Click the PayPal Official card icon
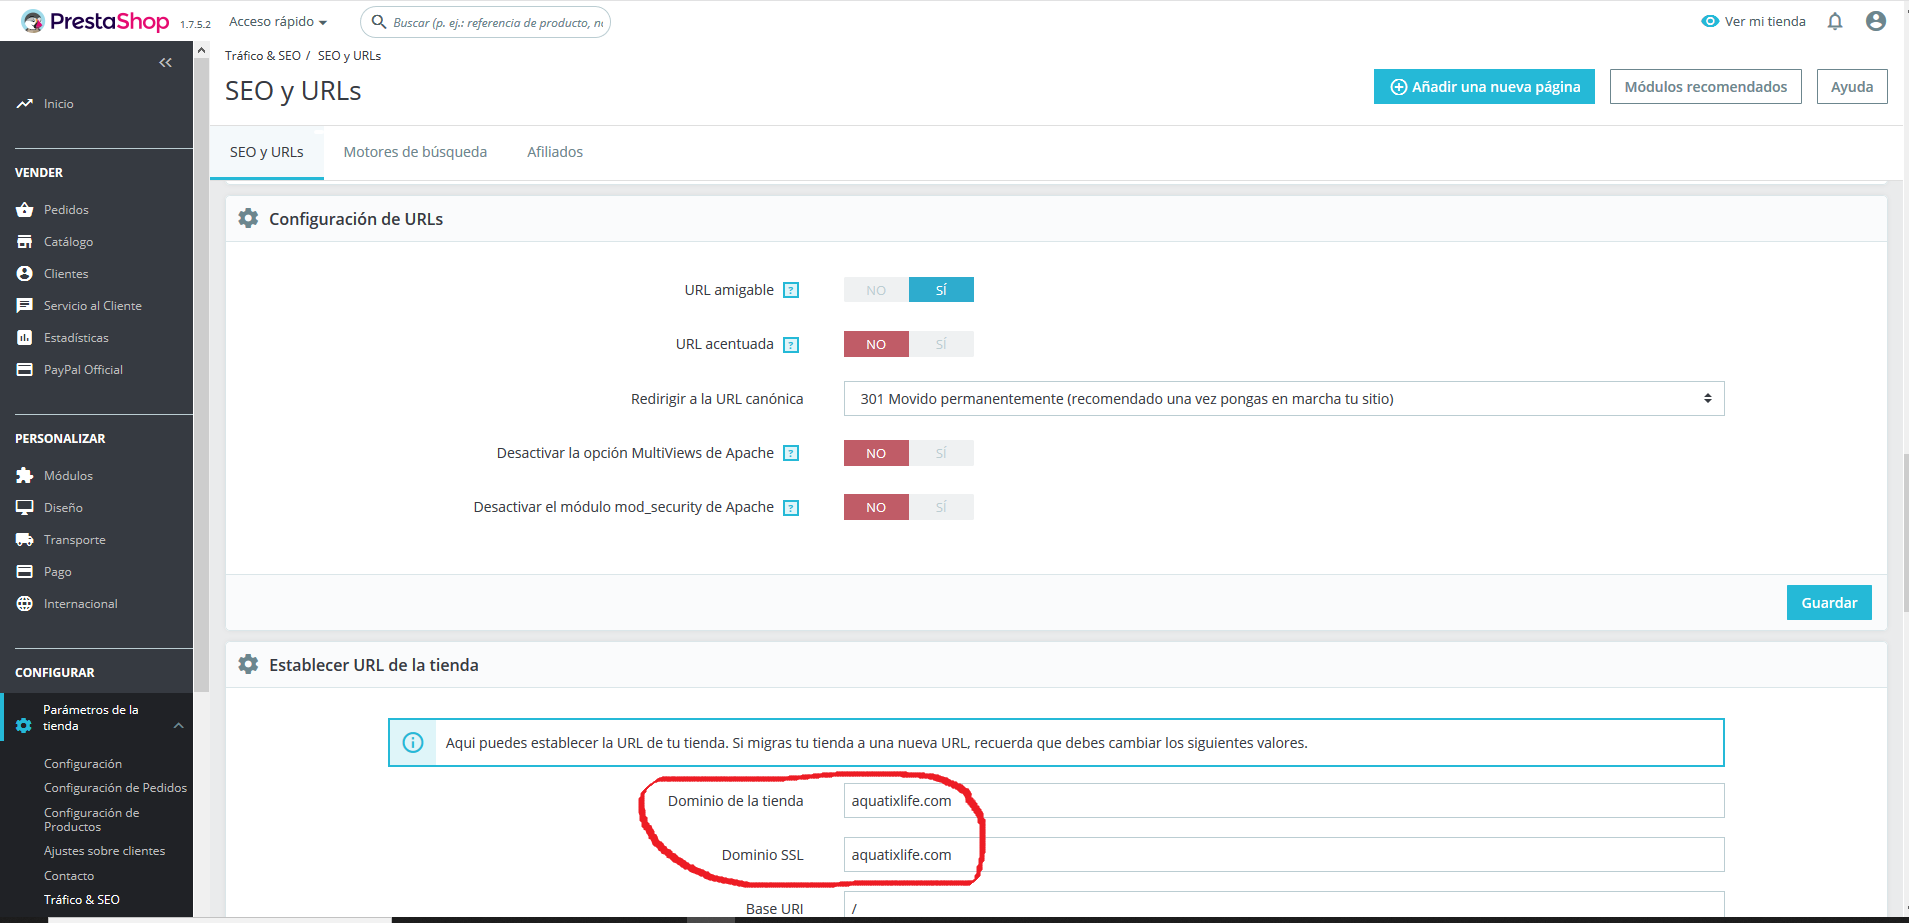The width and height of the screenshot is (1909, 923). 25,369
